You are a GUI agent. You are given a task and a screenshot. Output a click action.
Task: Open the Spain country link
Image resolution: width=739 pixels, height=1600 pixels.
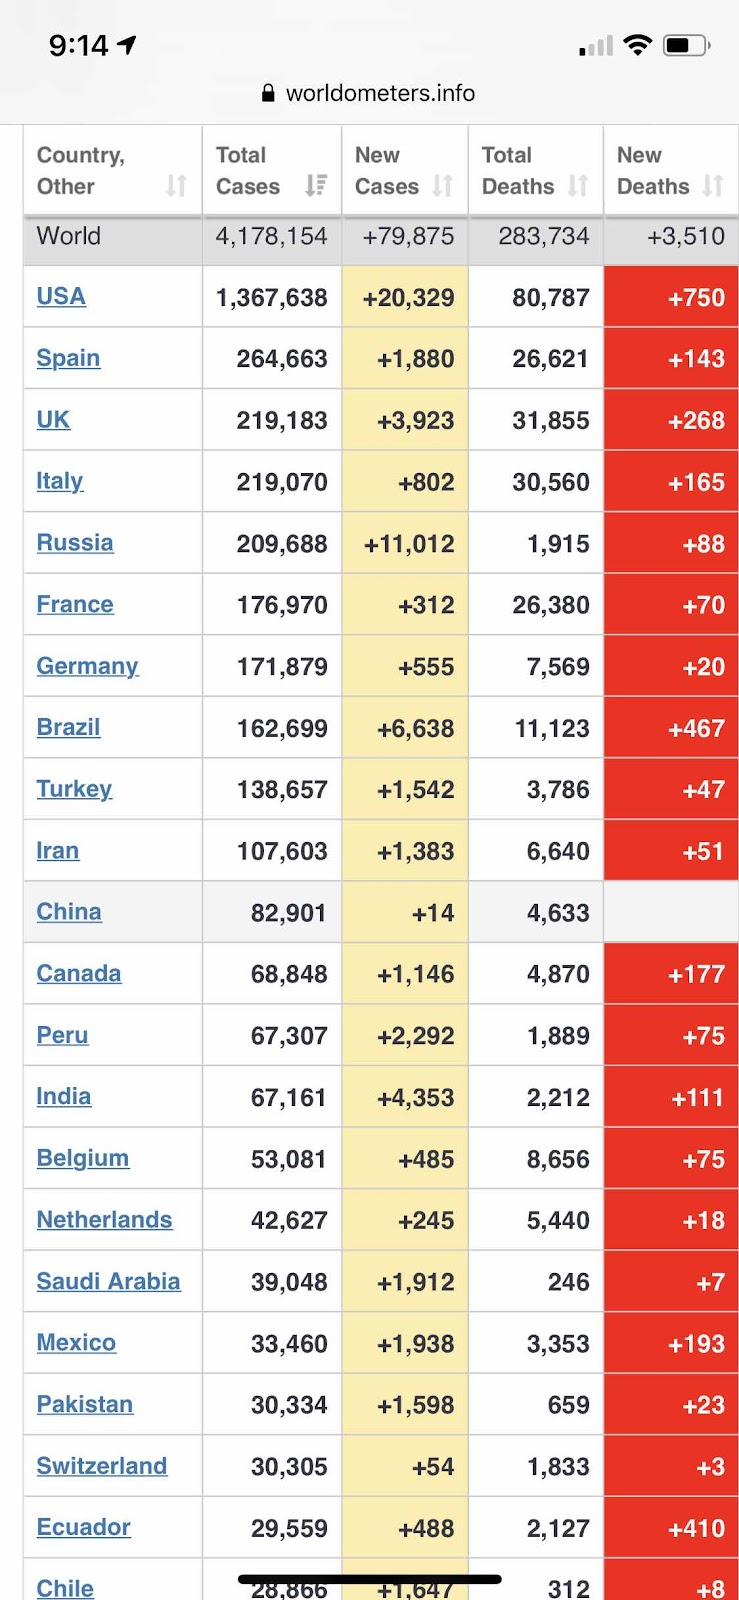(68, 358)
